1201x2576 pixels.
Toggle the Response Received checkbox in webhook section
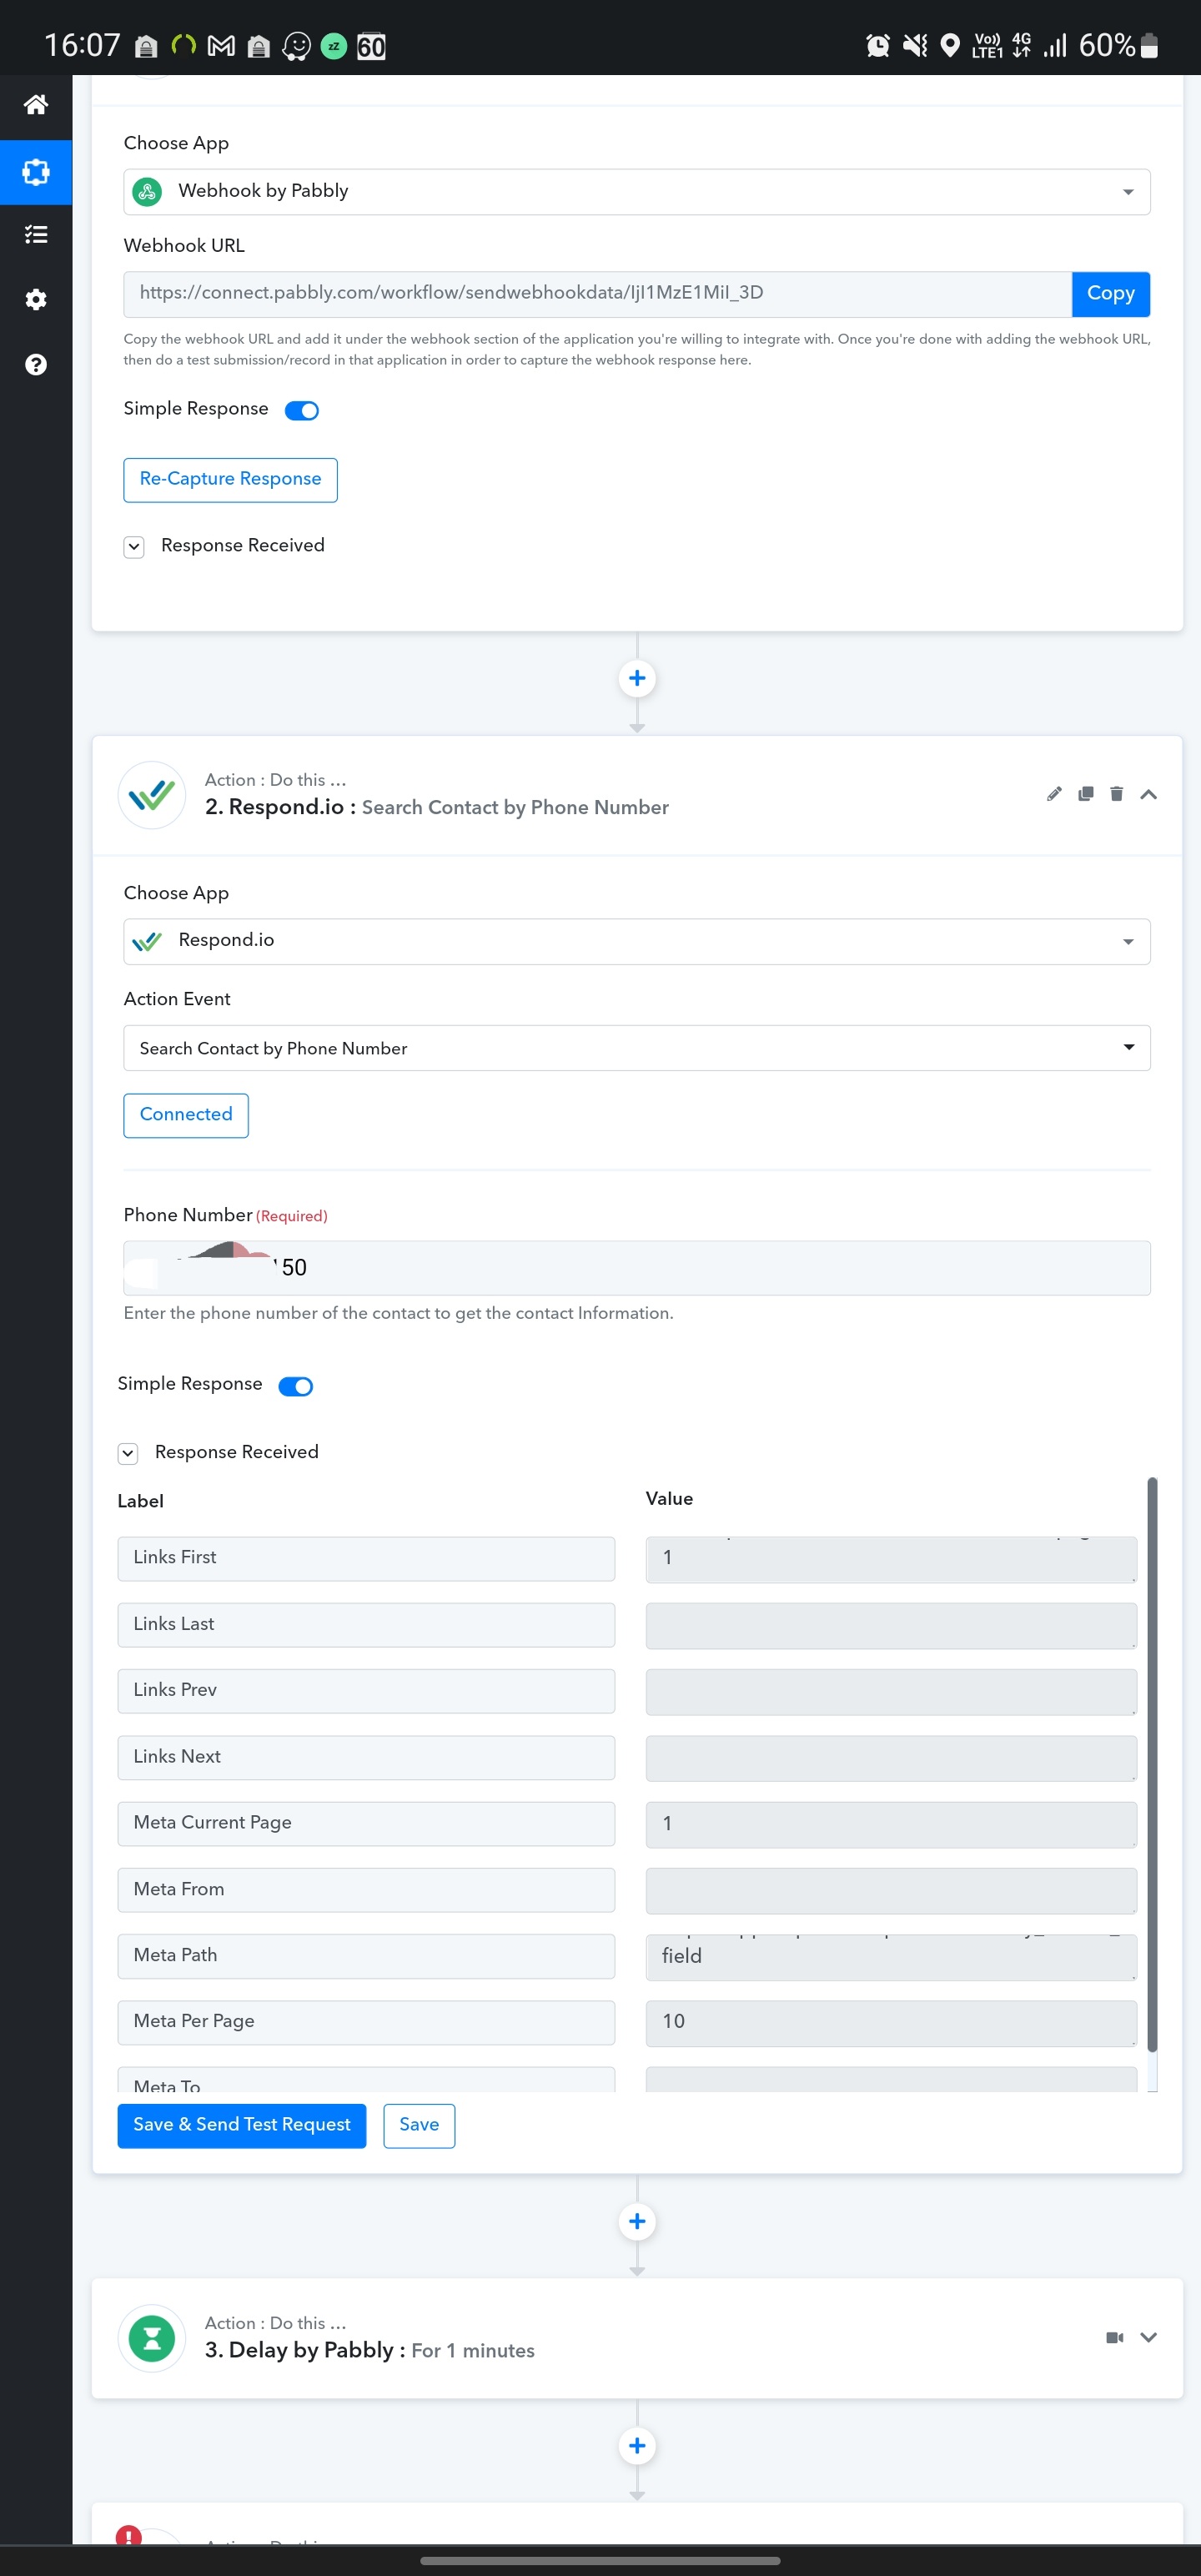coord(134,546)
